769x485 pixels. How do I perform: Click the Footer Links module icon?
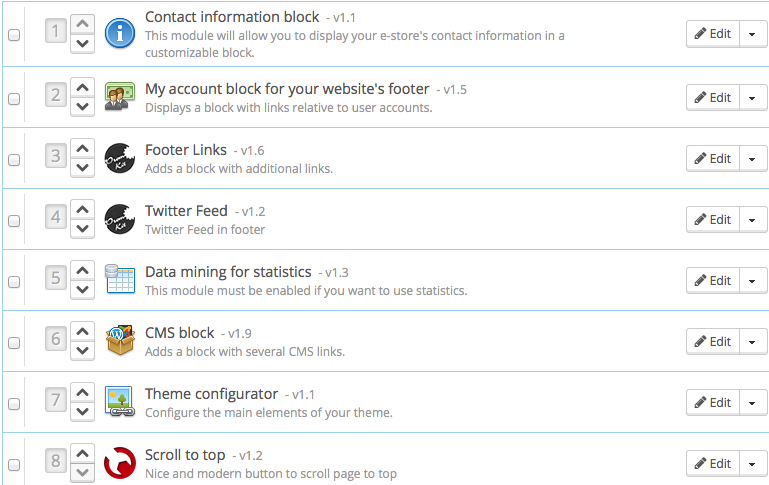[120, 158]
